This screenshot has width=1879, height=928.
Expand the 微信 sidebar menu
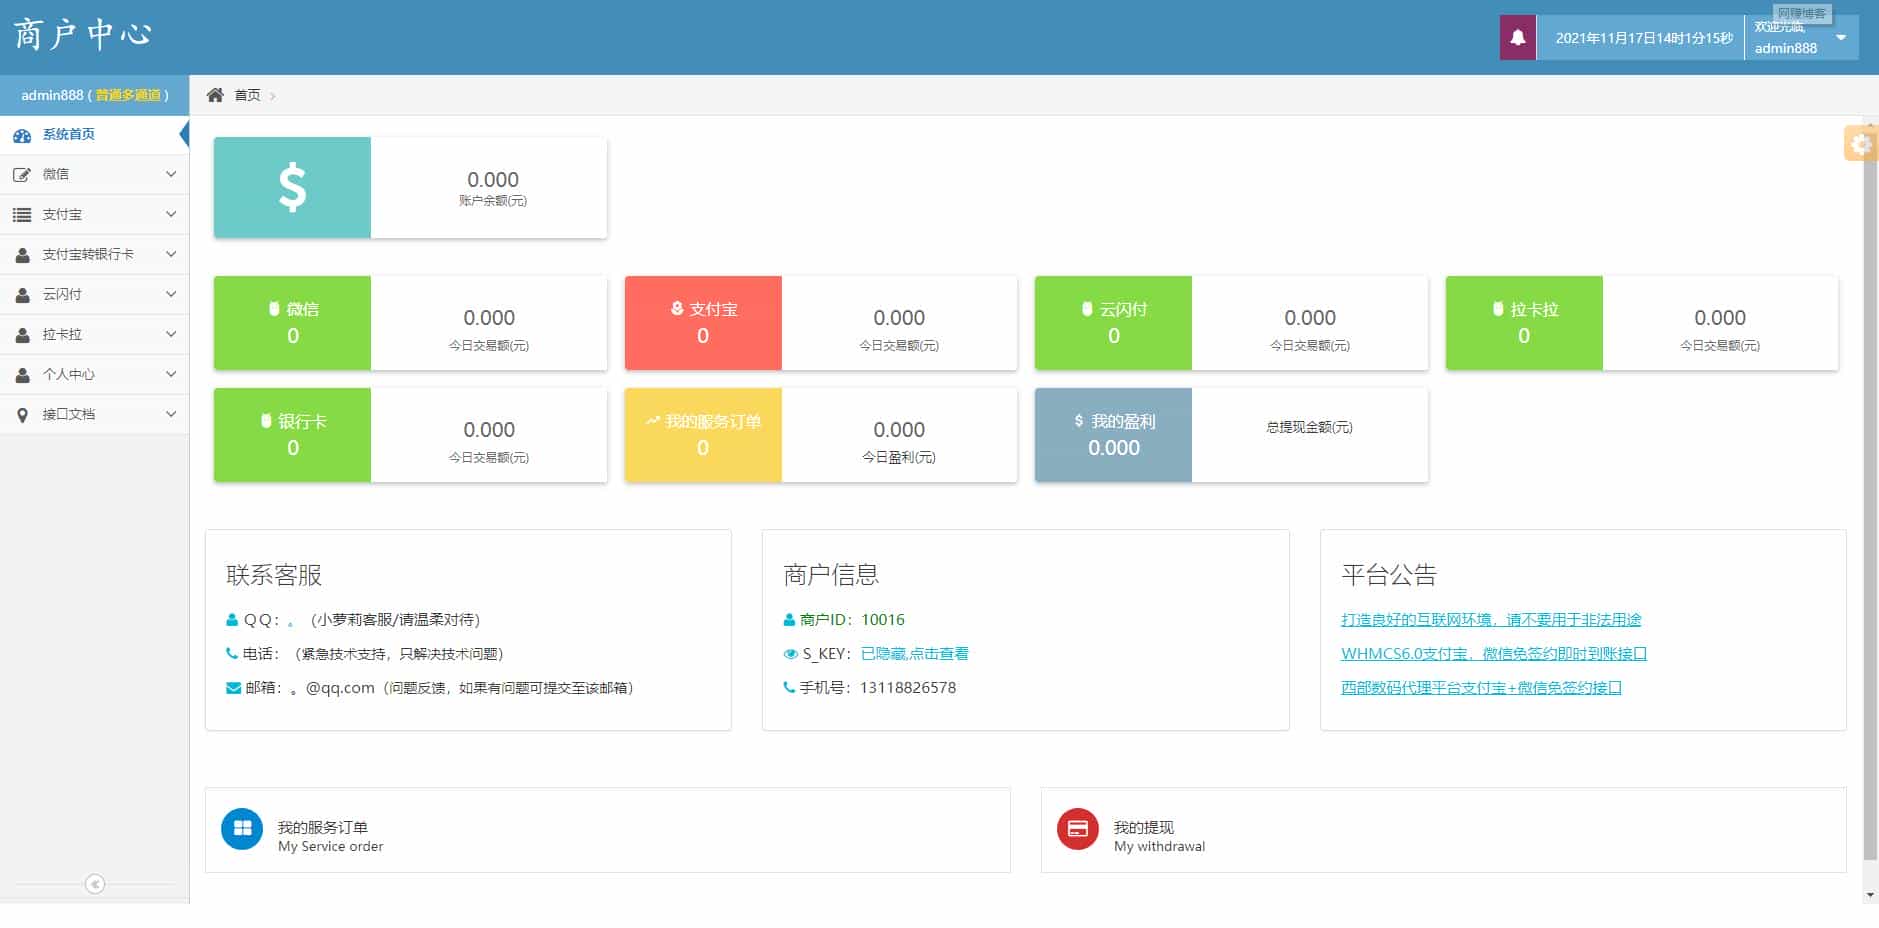[94, 174]
